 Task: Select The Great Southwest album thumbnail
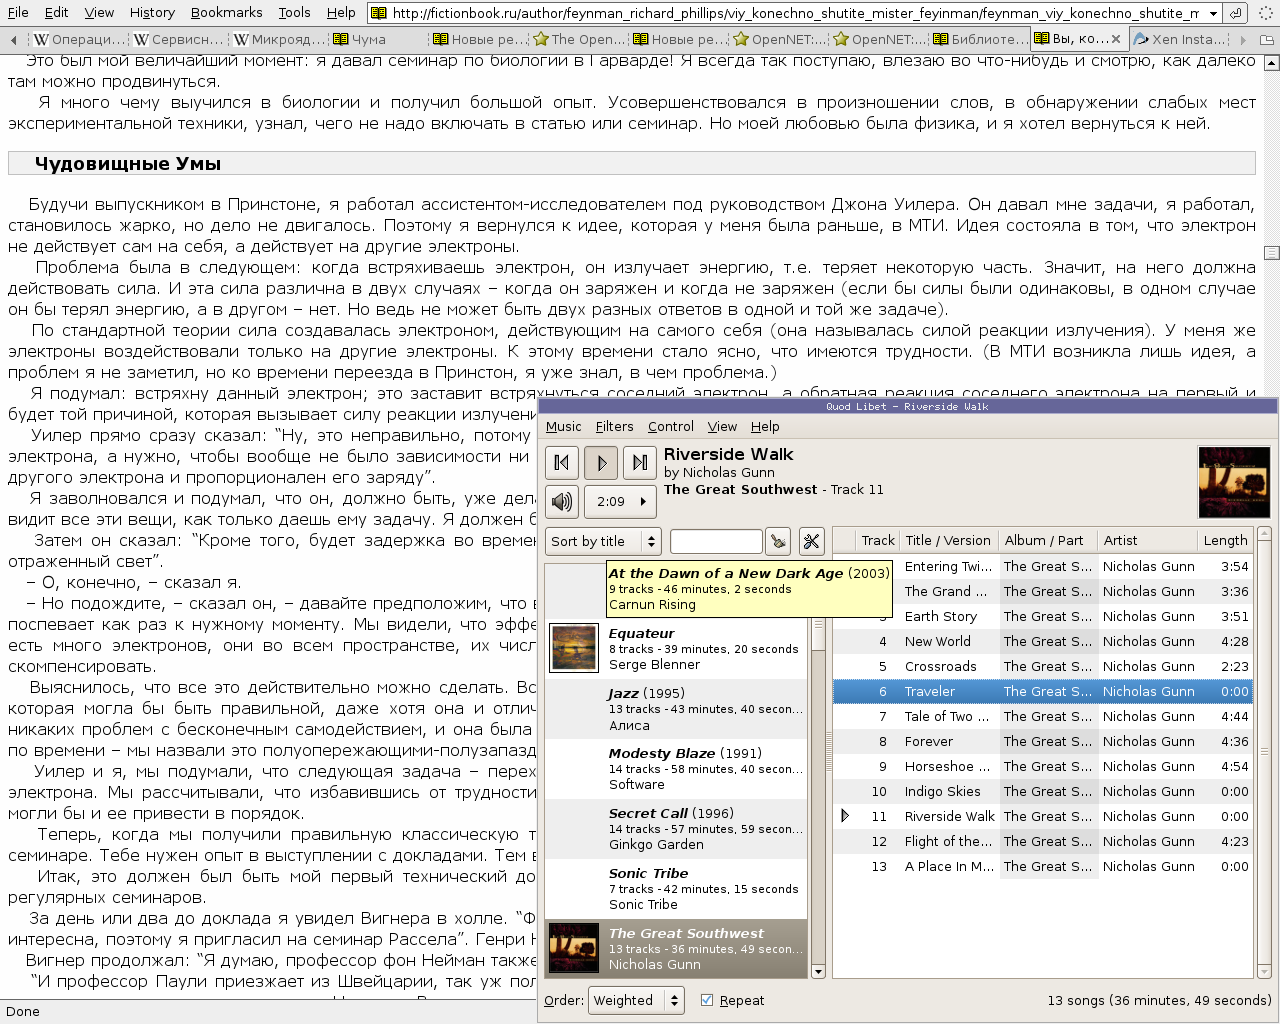574,948
